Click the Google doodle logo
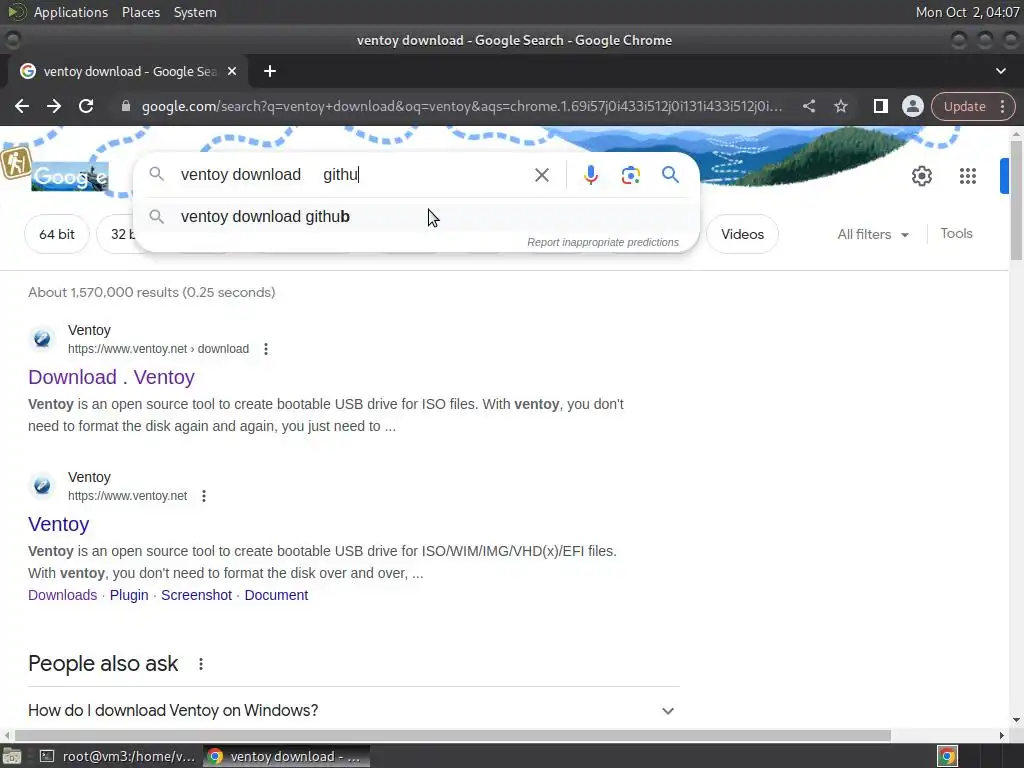Screen dimensions: 1024x768 (69, 176)
